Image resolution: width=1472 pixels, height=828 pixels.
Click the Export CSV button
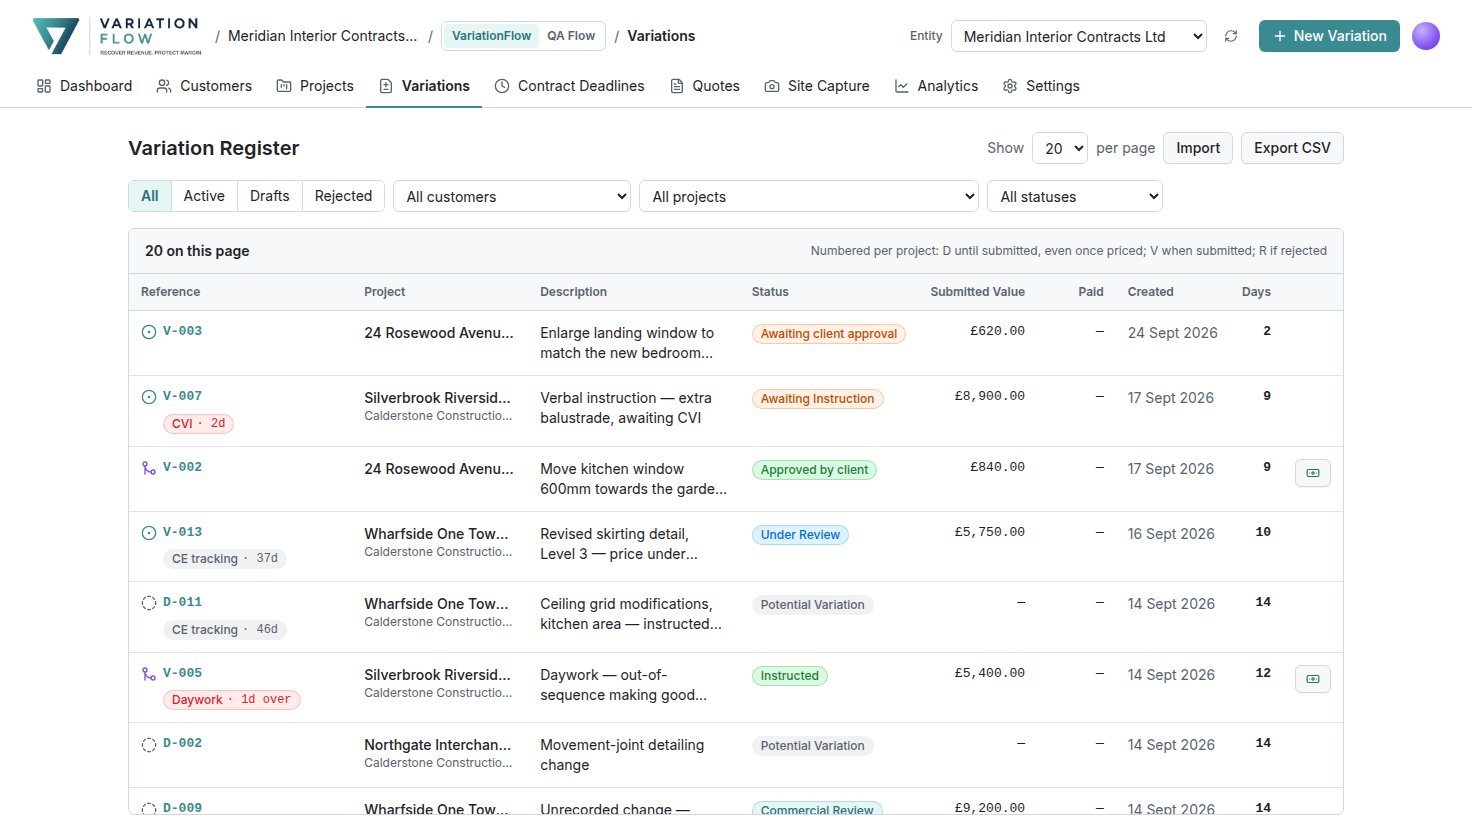point(1292,148)
